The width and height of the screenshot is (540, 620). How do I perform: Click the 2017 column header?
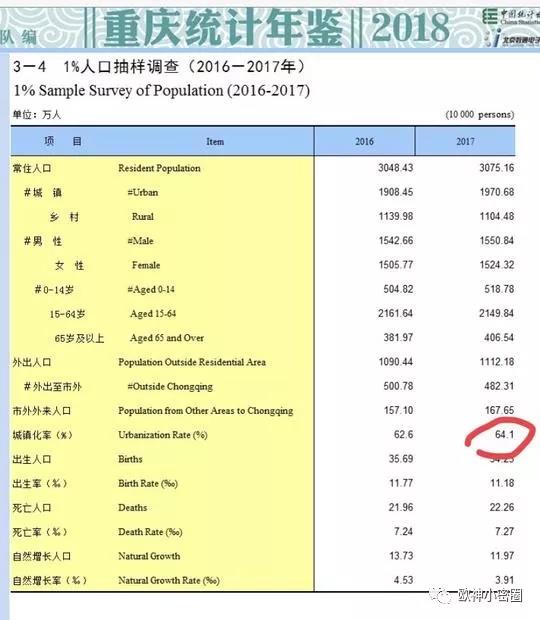[x=465, y=142]
